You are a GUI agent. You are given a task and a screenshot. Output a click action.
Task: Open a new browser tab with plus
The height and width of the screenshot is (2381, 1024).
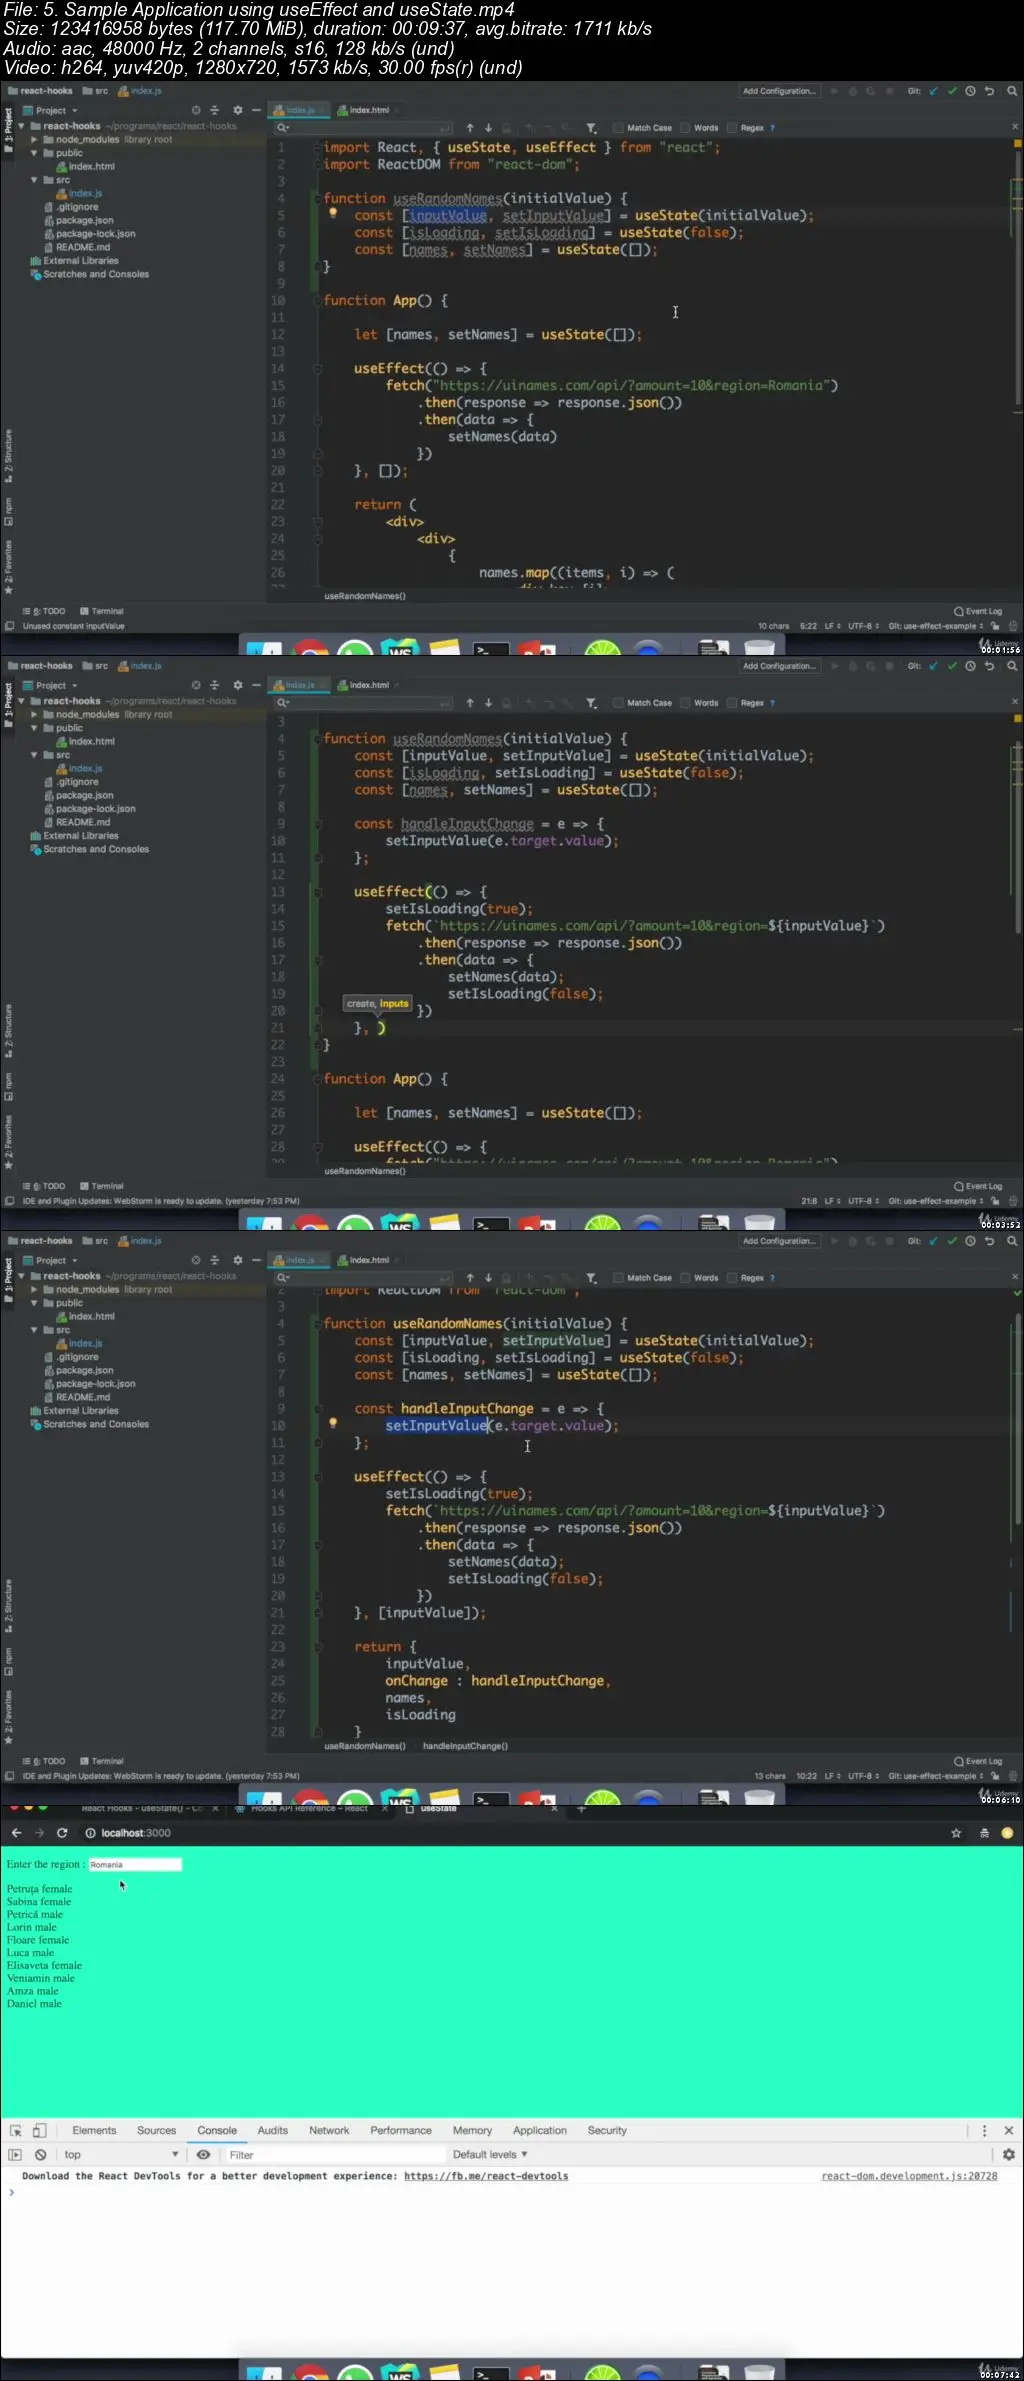pos(581,1808)
